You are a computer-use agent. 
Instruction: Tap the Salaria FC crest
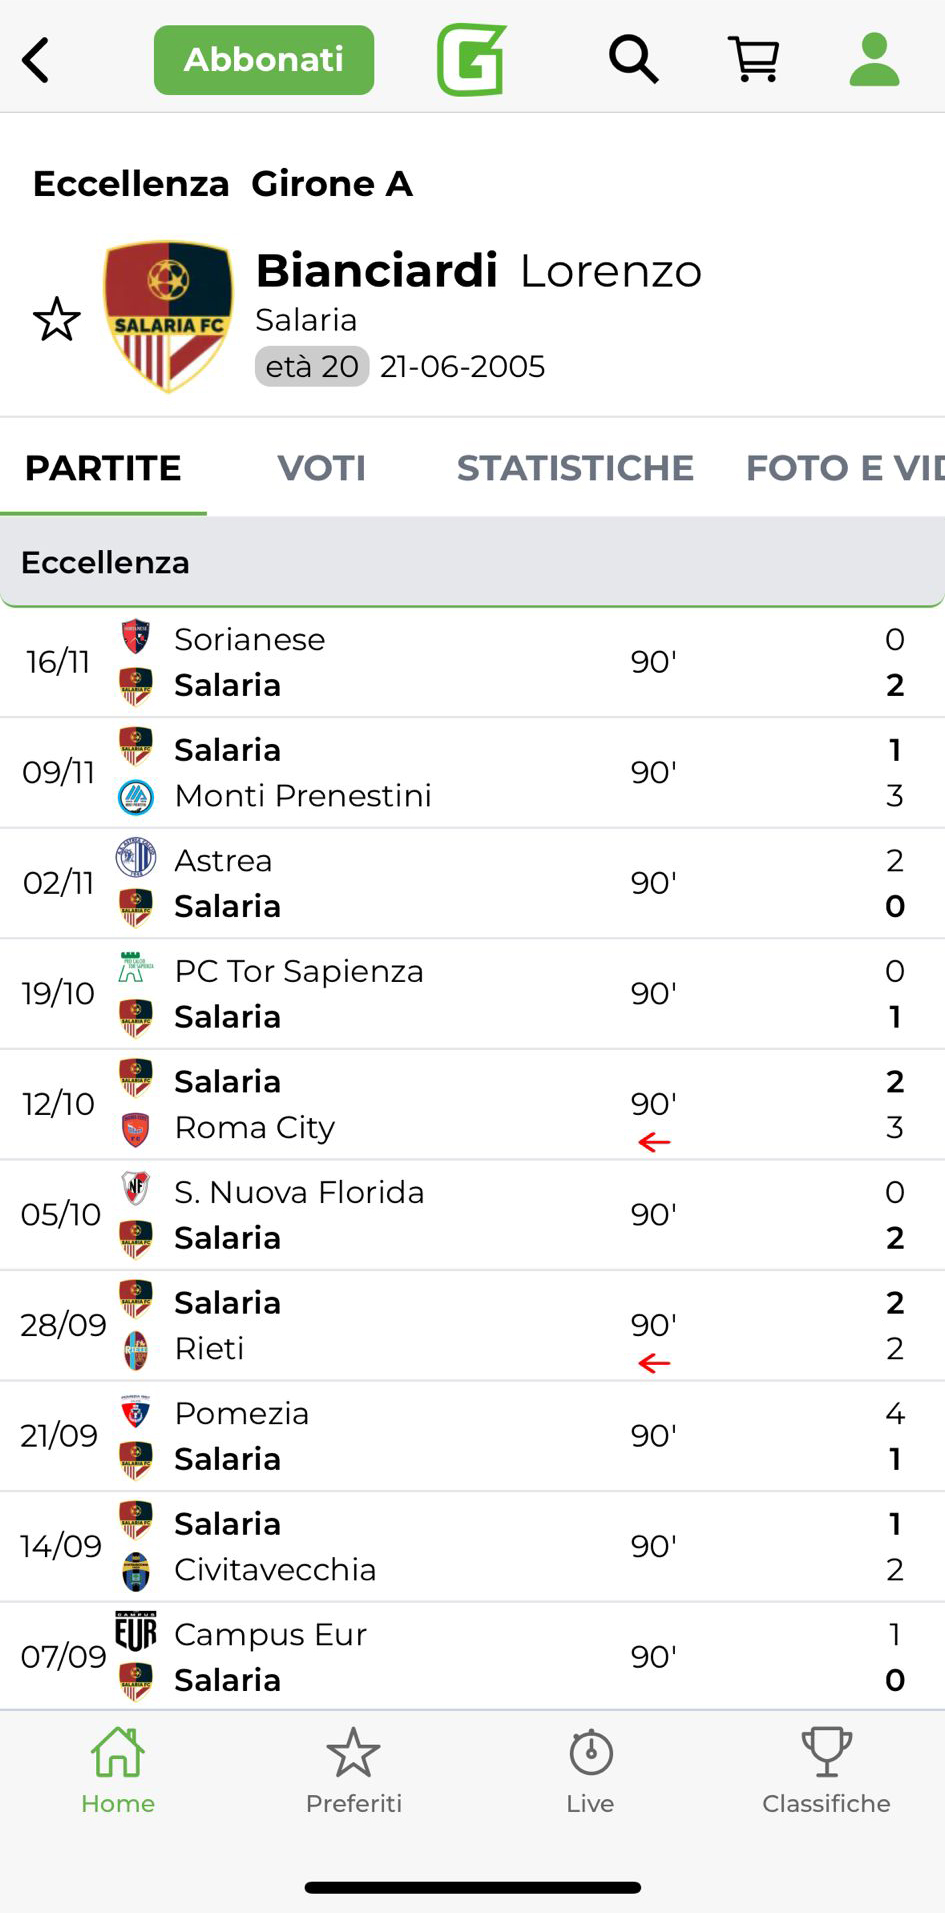pyautogui.click(x=168, y=316)
